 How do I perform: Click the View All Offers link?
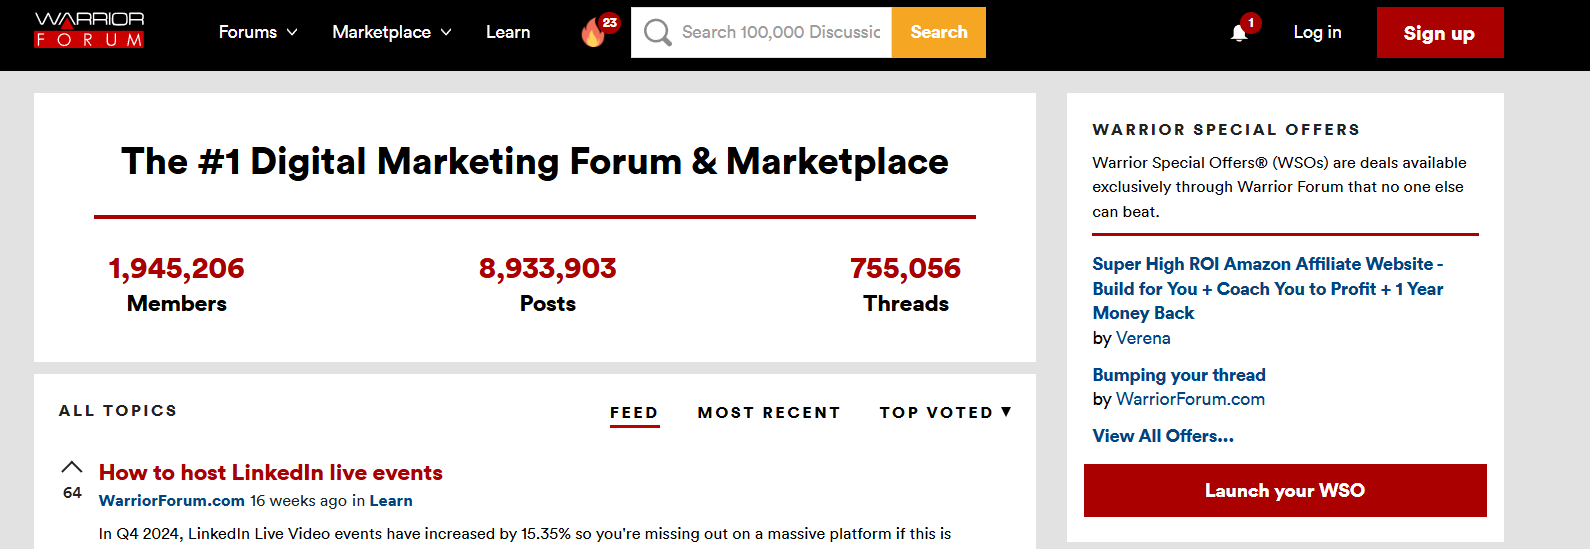1163,436
